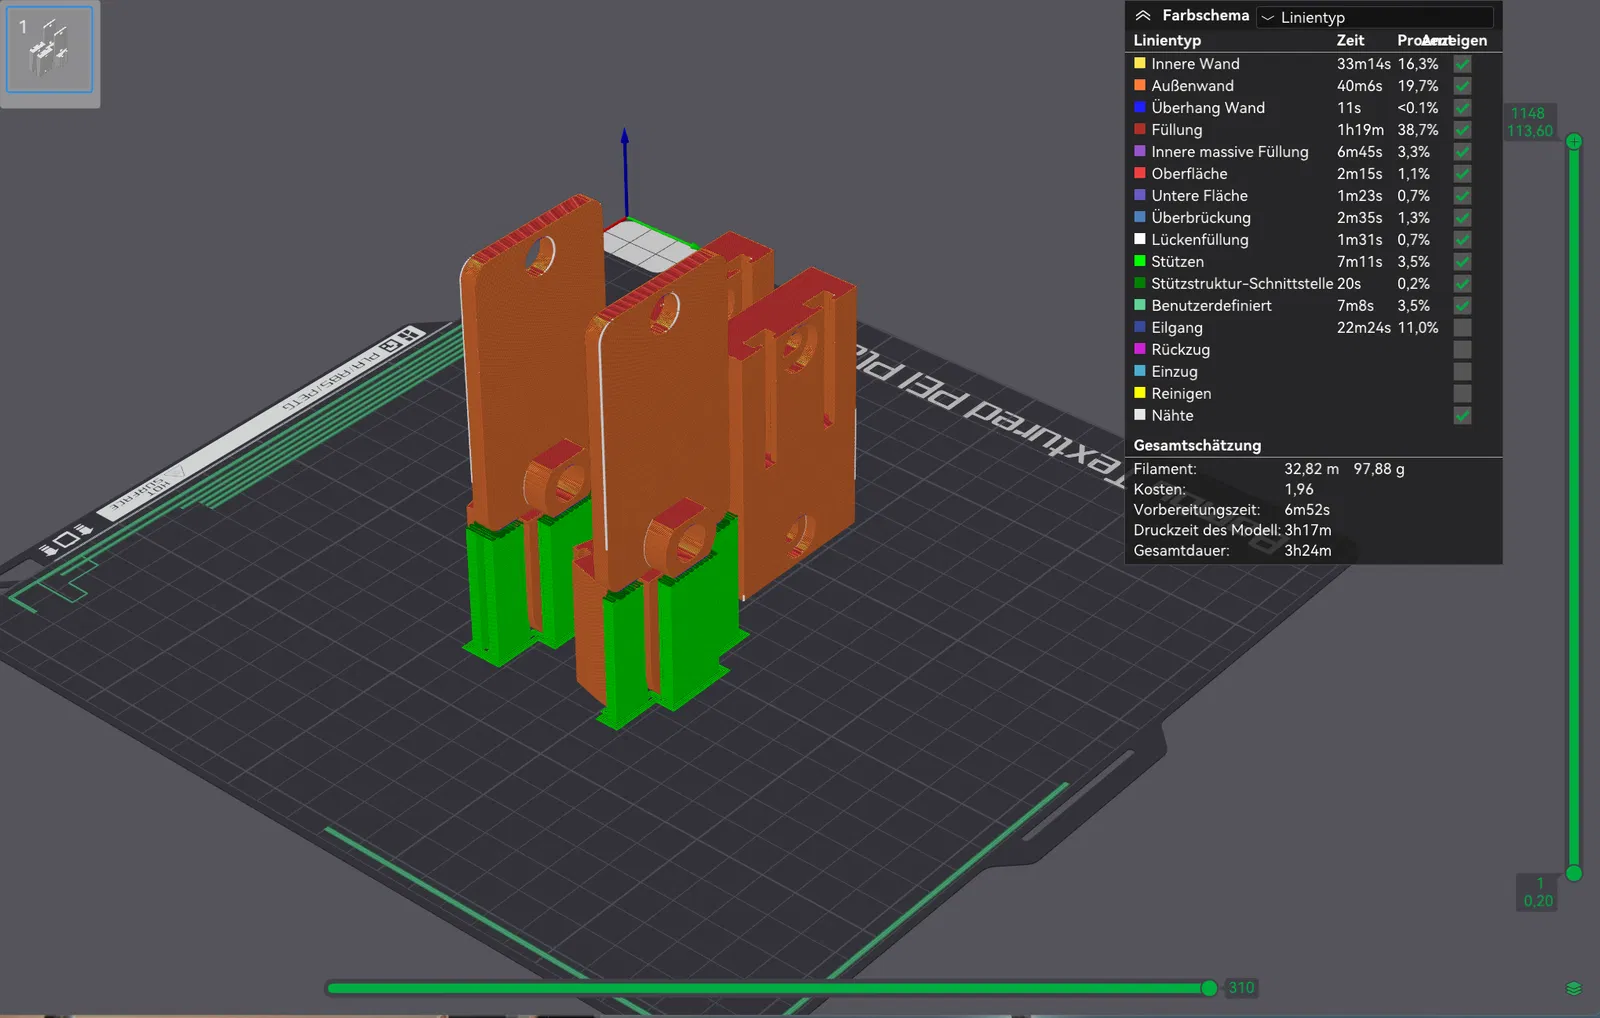
Task: Select plate 1 thumbnail
Action: tap(49, 50)
